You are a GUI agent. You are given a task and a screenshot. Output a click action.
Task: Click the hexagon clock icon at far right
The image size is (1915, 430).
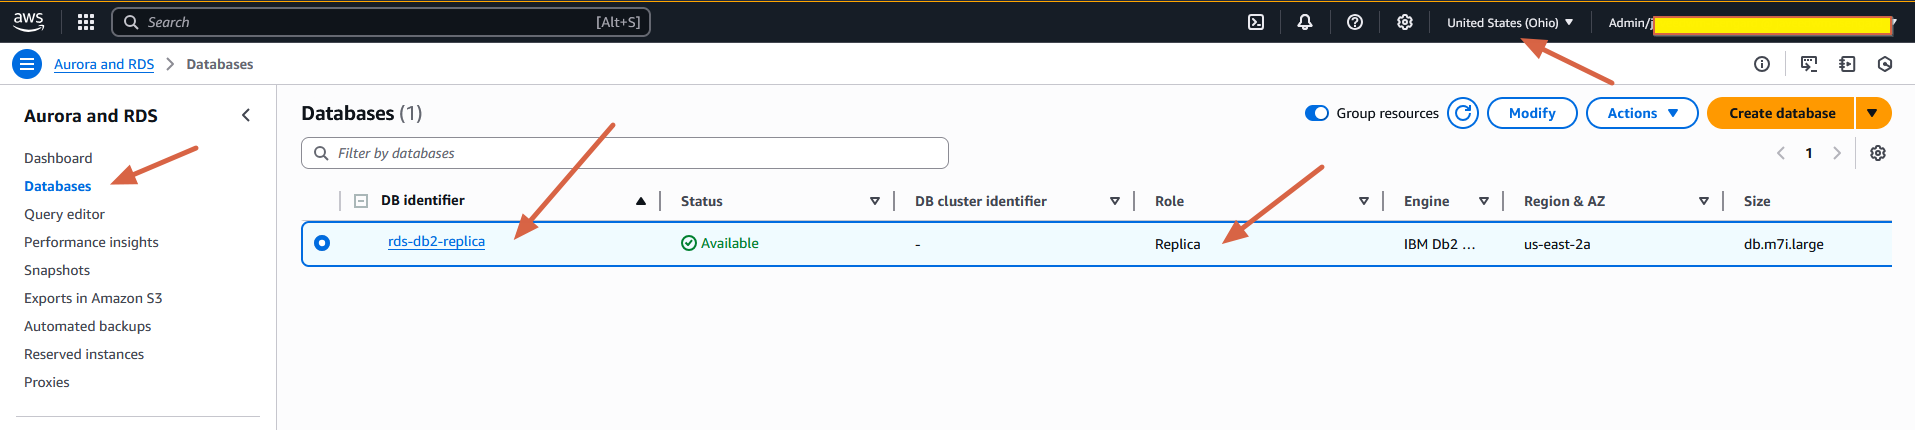coord(1885,64)
